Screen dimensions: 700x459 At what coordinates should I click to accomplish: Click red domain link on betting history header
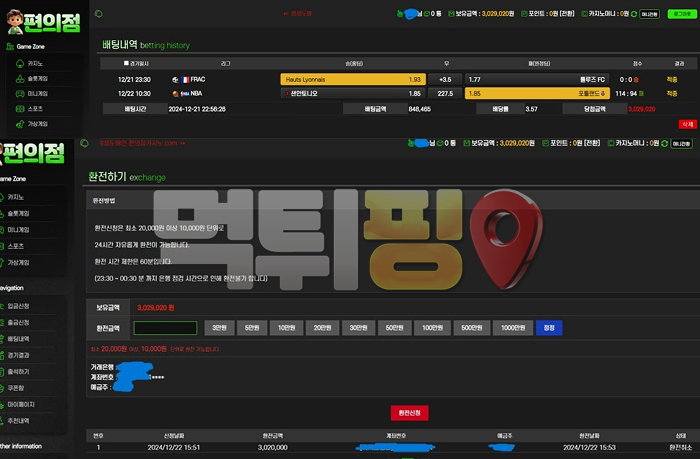[x=298, y=14]
